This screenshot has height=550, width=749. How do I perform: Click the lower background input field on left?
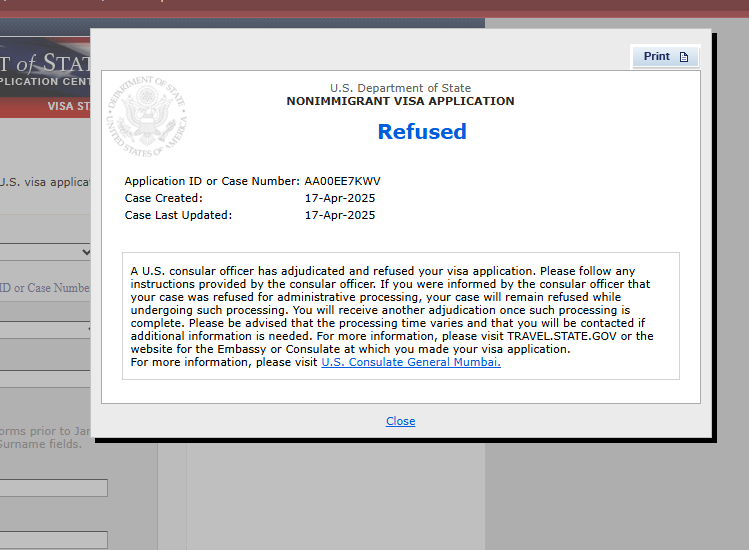tap(54, 540)
